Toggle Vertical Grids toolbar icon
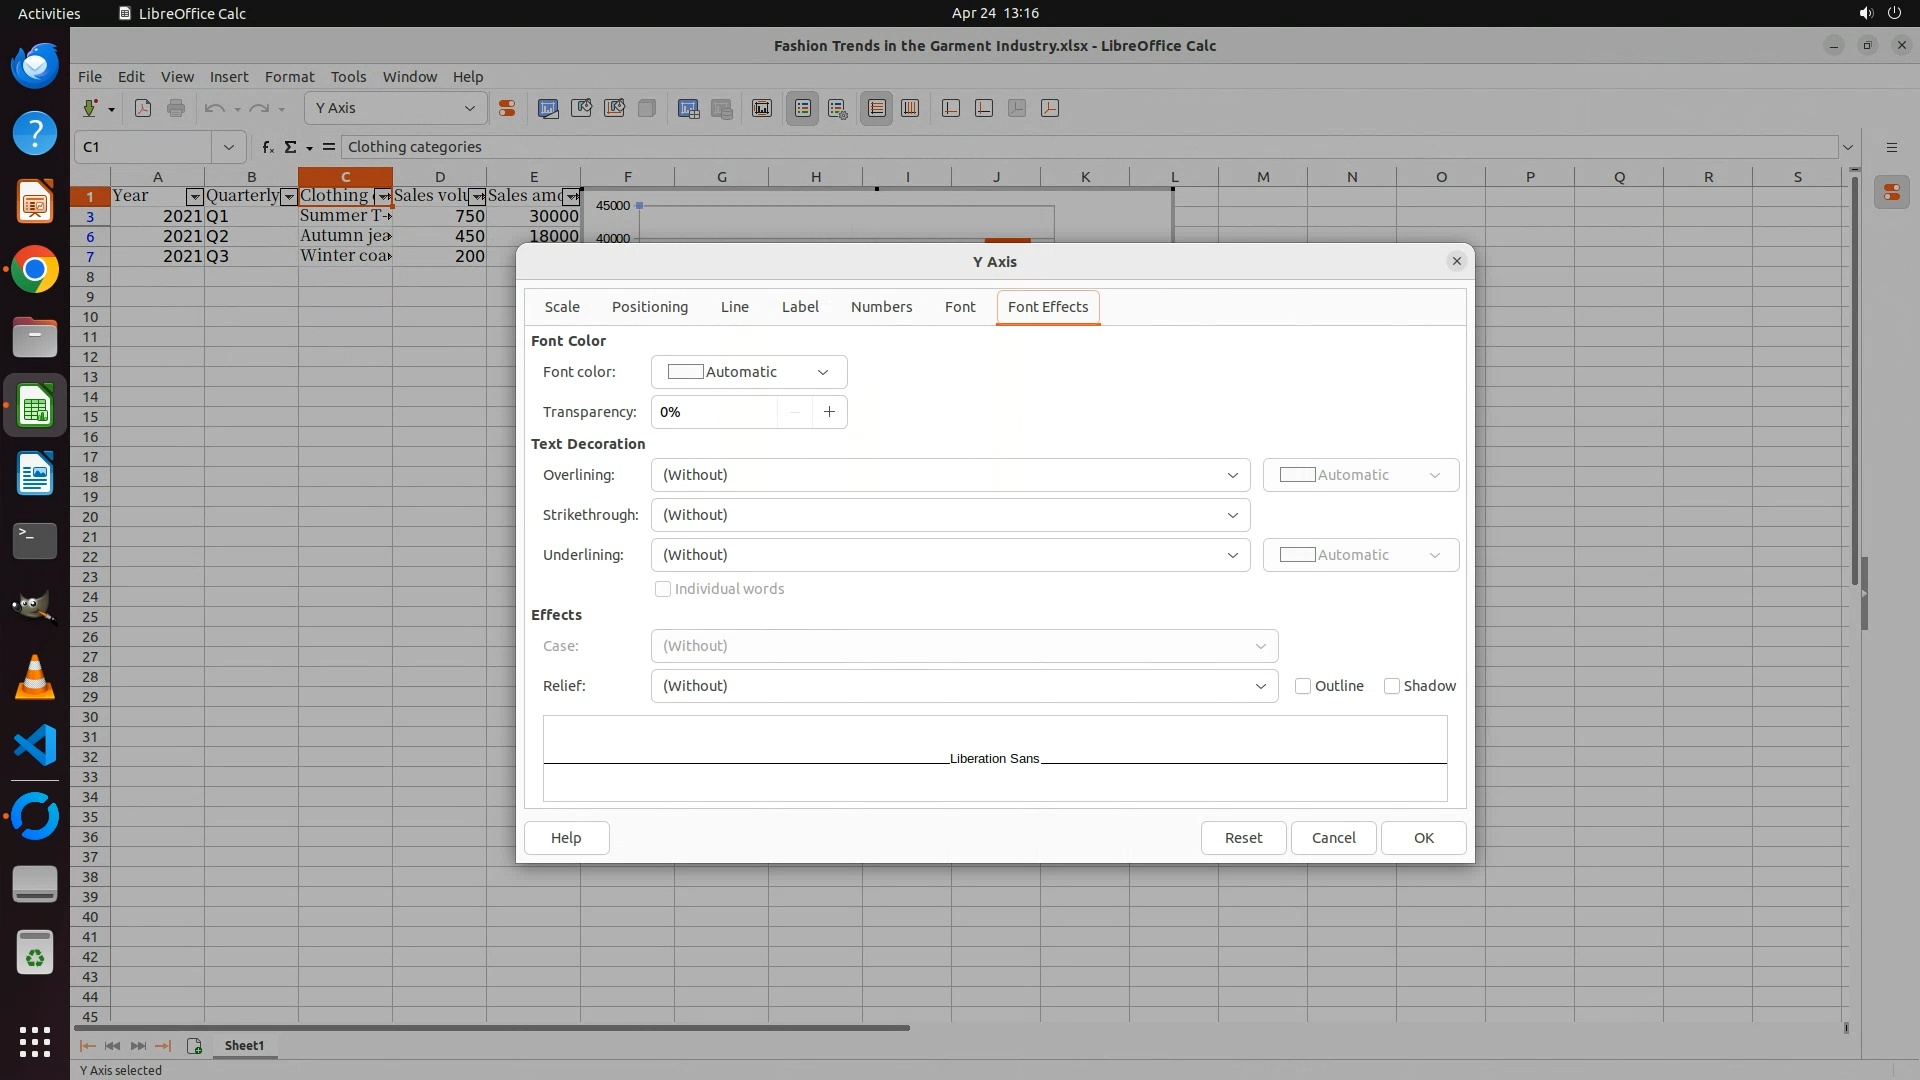The image size is (1920, 1080). [x=910, y=108]
